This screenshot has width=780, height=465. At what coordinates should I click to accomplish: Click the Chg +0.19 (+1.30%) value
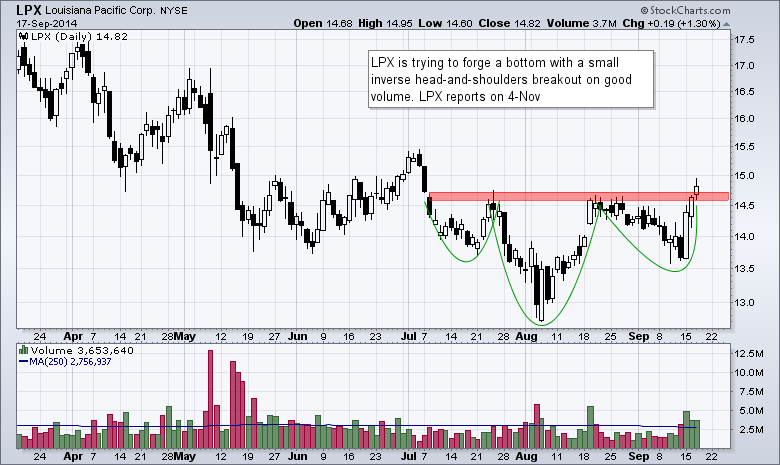(672, 23)
